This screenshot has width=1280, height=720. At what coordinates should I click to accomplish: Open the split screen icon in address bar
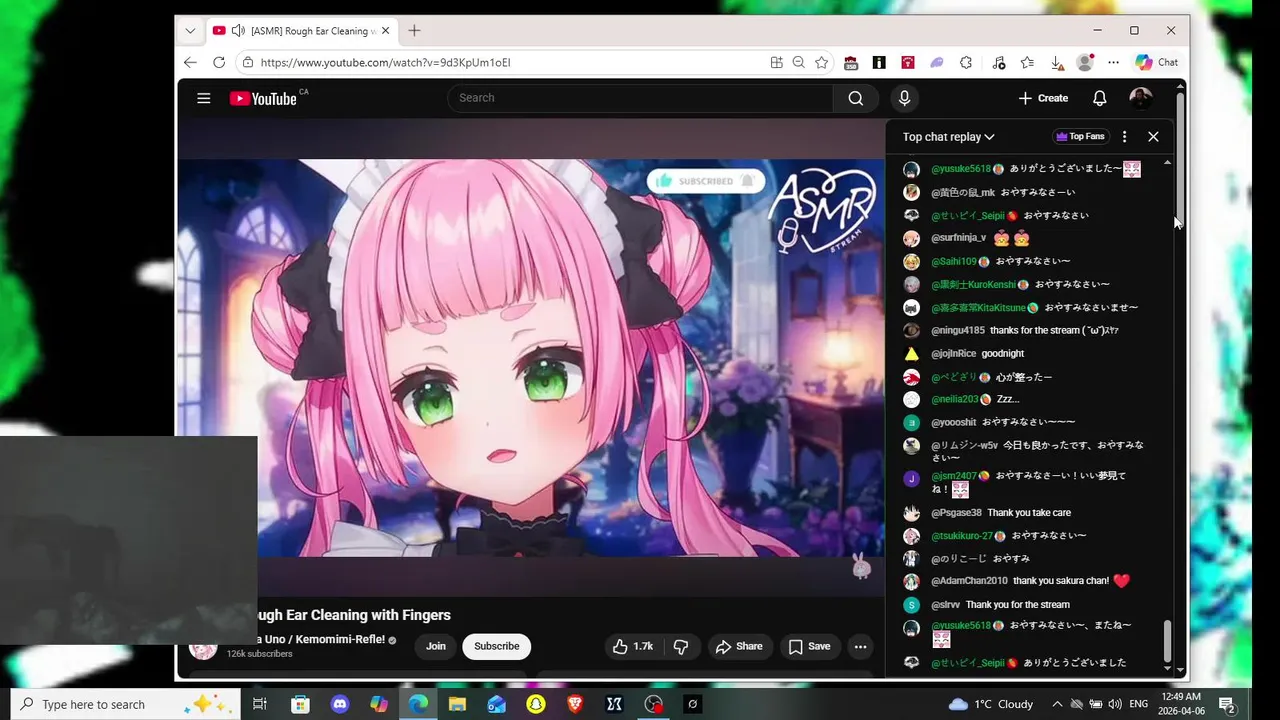(776, 62)
